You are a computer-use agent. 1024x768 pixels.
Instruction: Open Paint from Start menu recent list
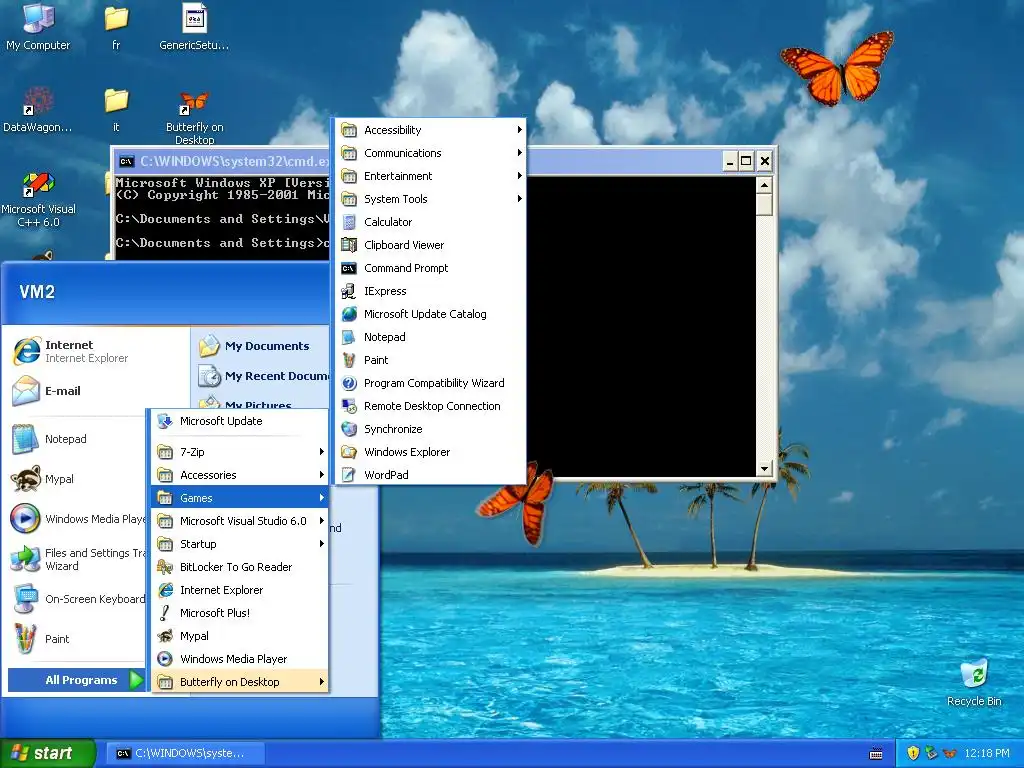pos(77,639)
